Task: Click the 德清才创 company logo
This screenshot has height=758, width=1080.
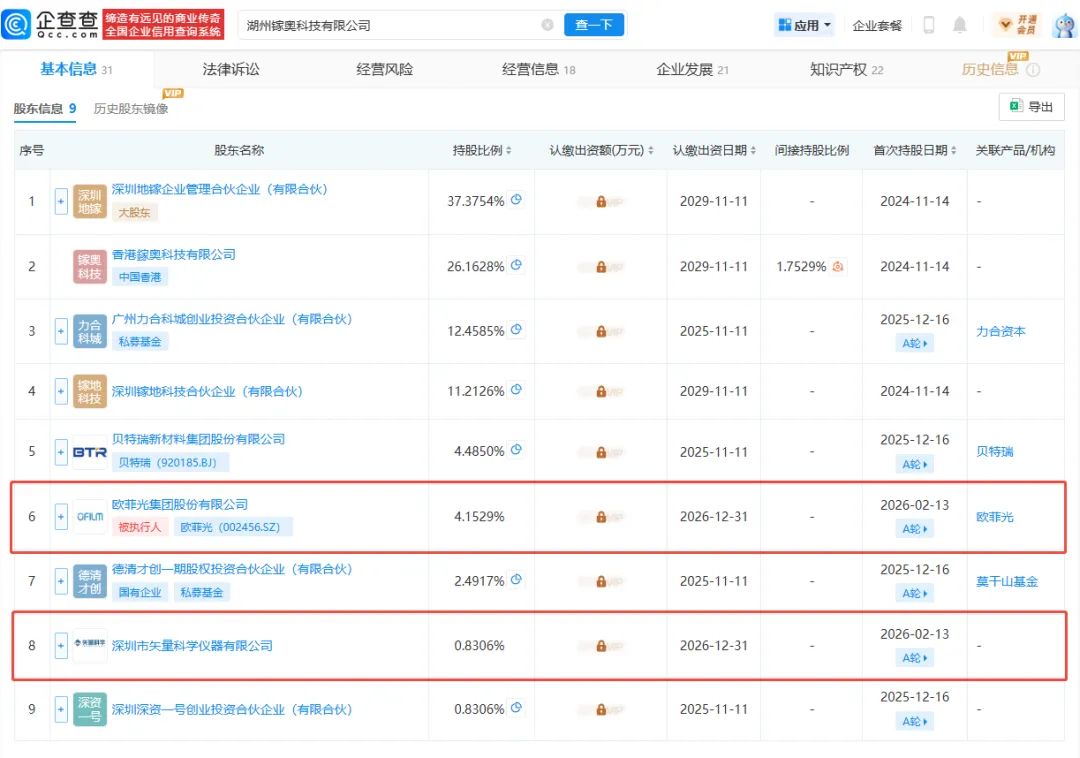Action: coord(90,581)
